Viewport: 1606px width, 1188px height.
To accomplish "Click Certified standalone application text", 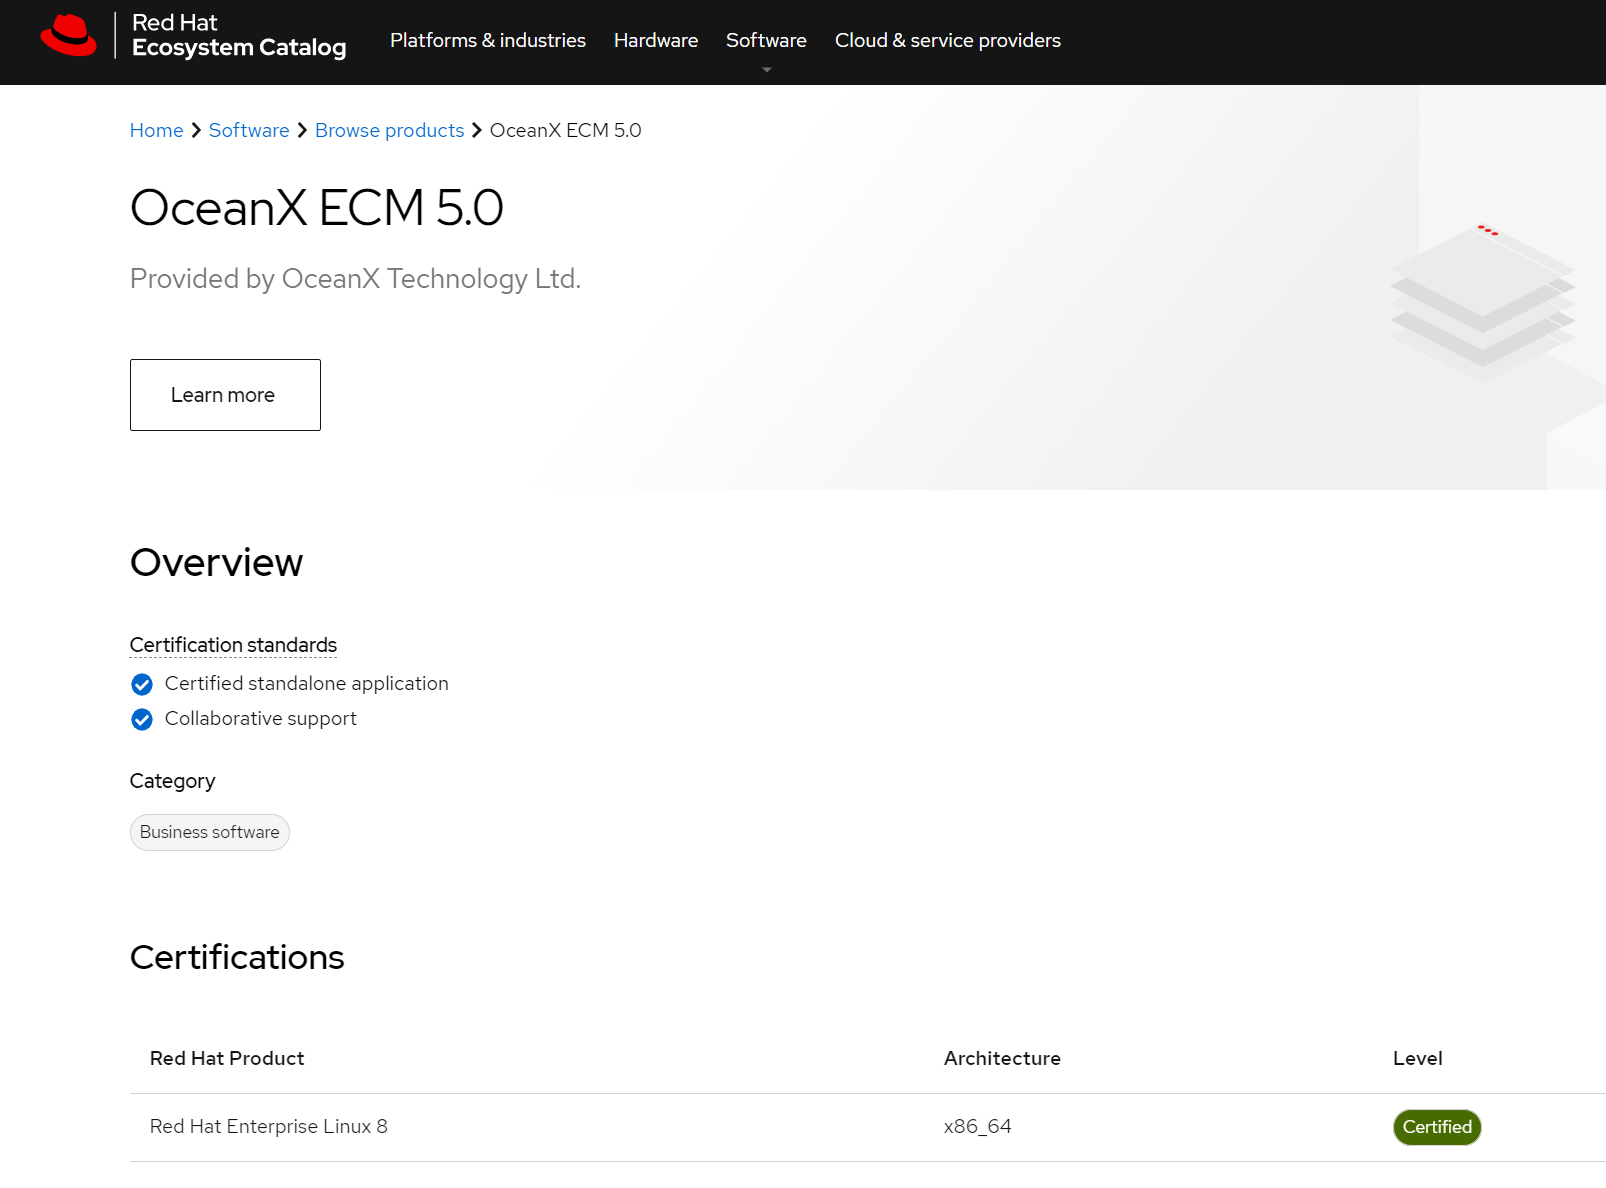I will (x=307, y=683).
